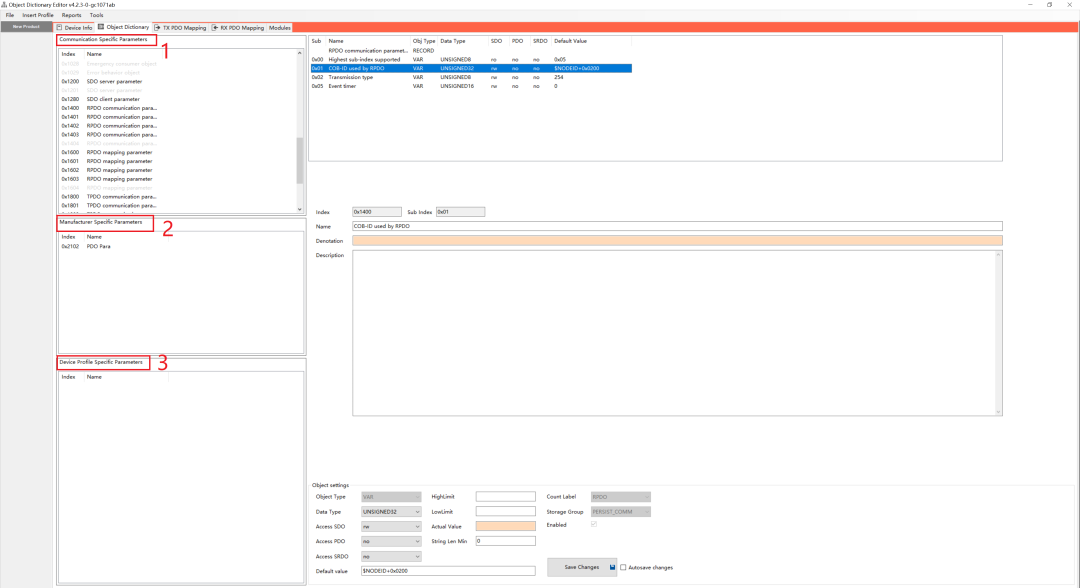The width and height of the screenshot is (1080, 588).
Task: Select 0x2102 PDO Para entry
Action: click(x=98, y=246)
